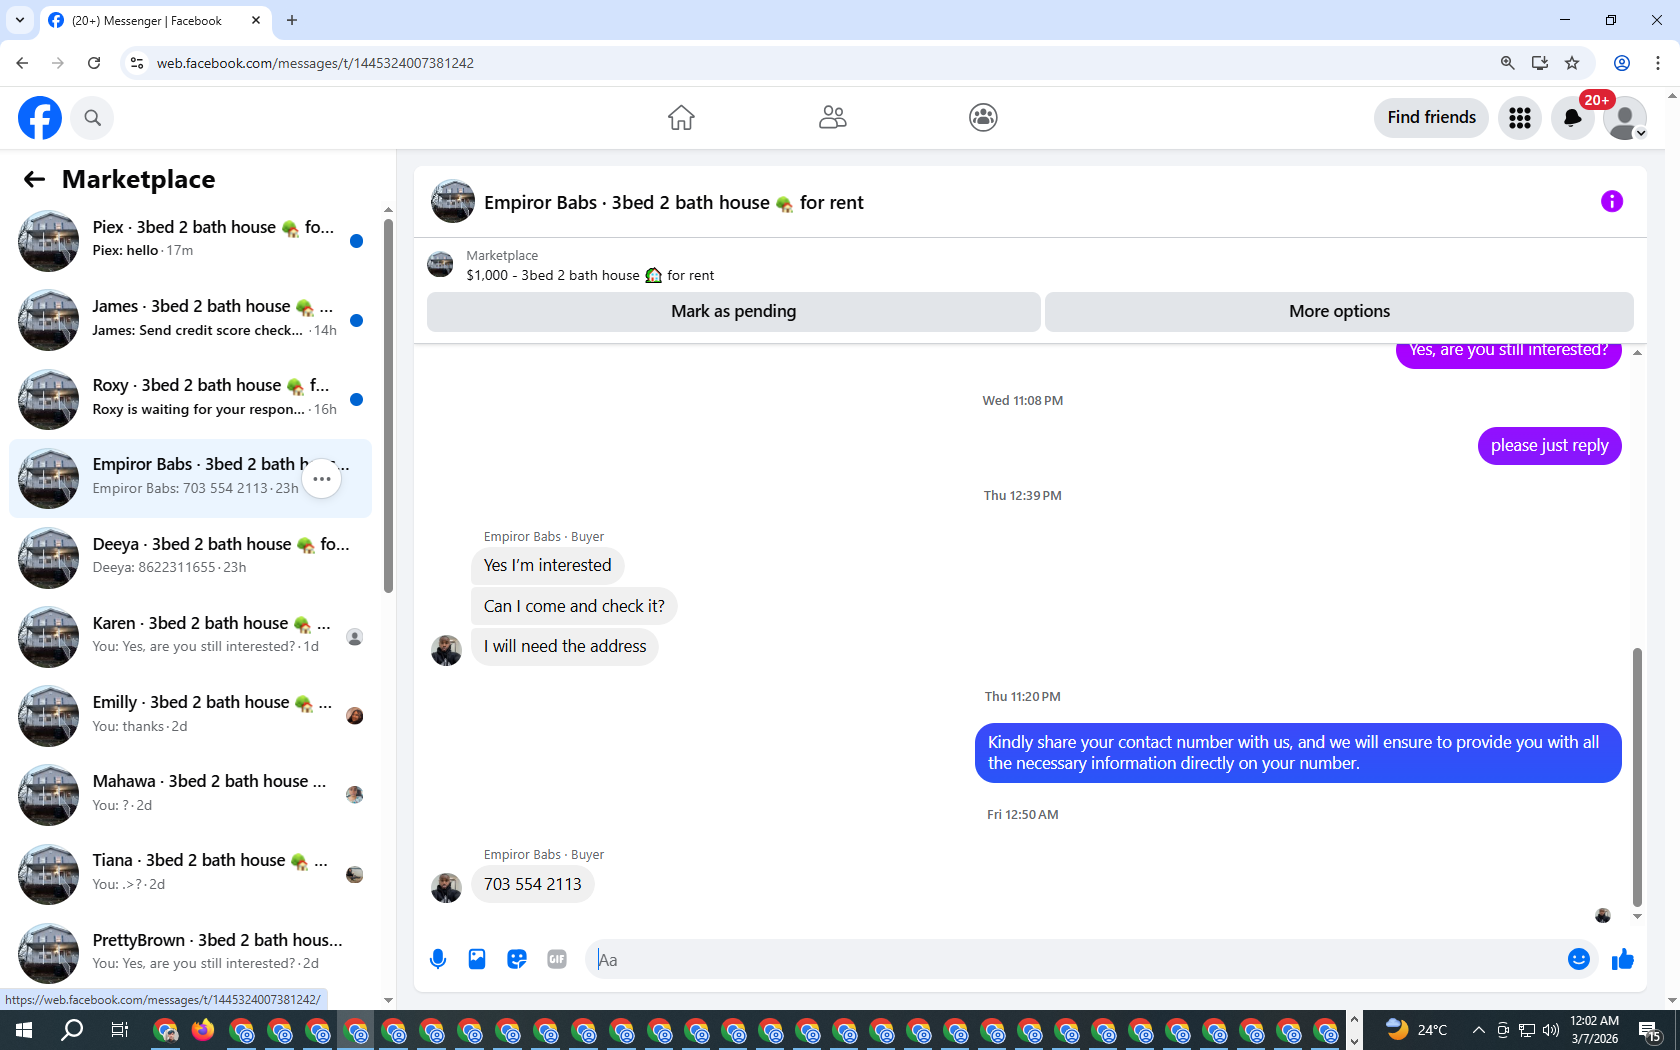Open the PrettyBrown conversation
Image resolution: width=1680 pixels, height=1050 pixels.
coord(190,953)
